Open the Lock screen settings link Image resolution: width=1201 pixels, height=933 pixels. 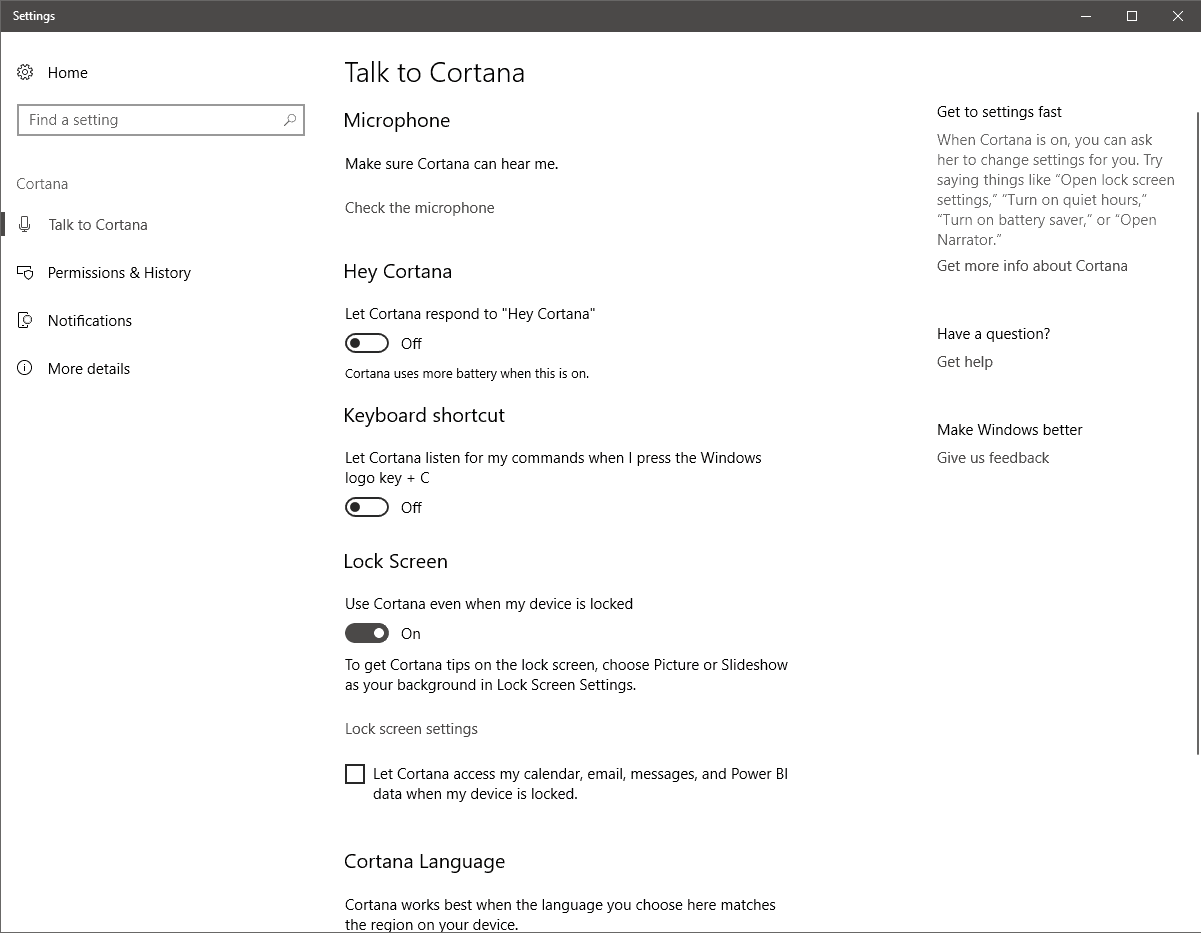coord(411,729)
